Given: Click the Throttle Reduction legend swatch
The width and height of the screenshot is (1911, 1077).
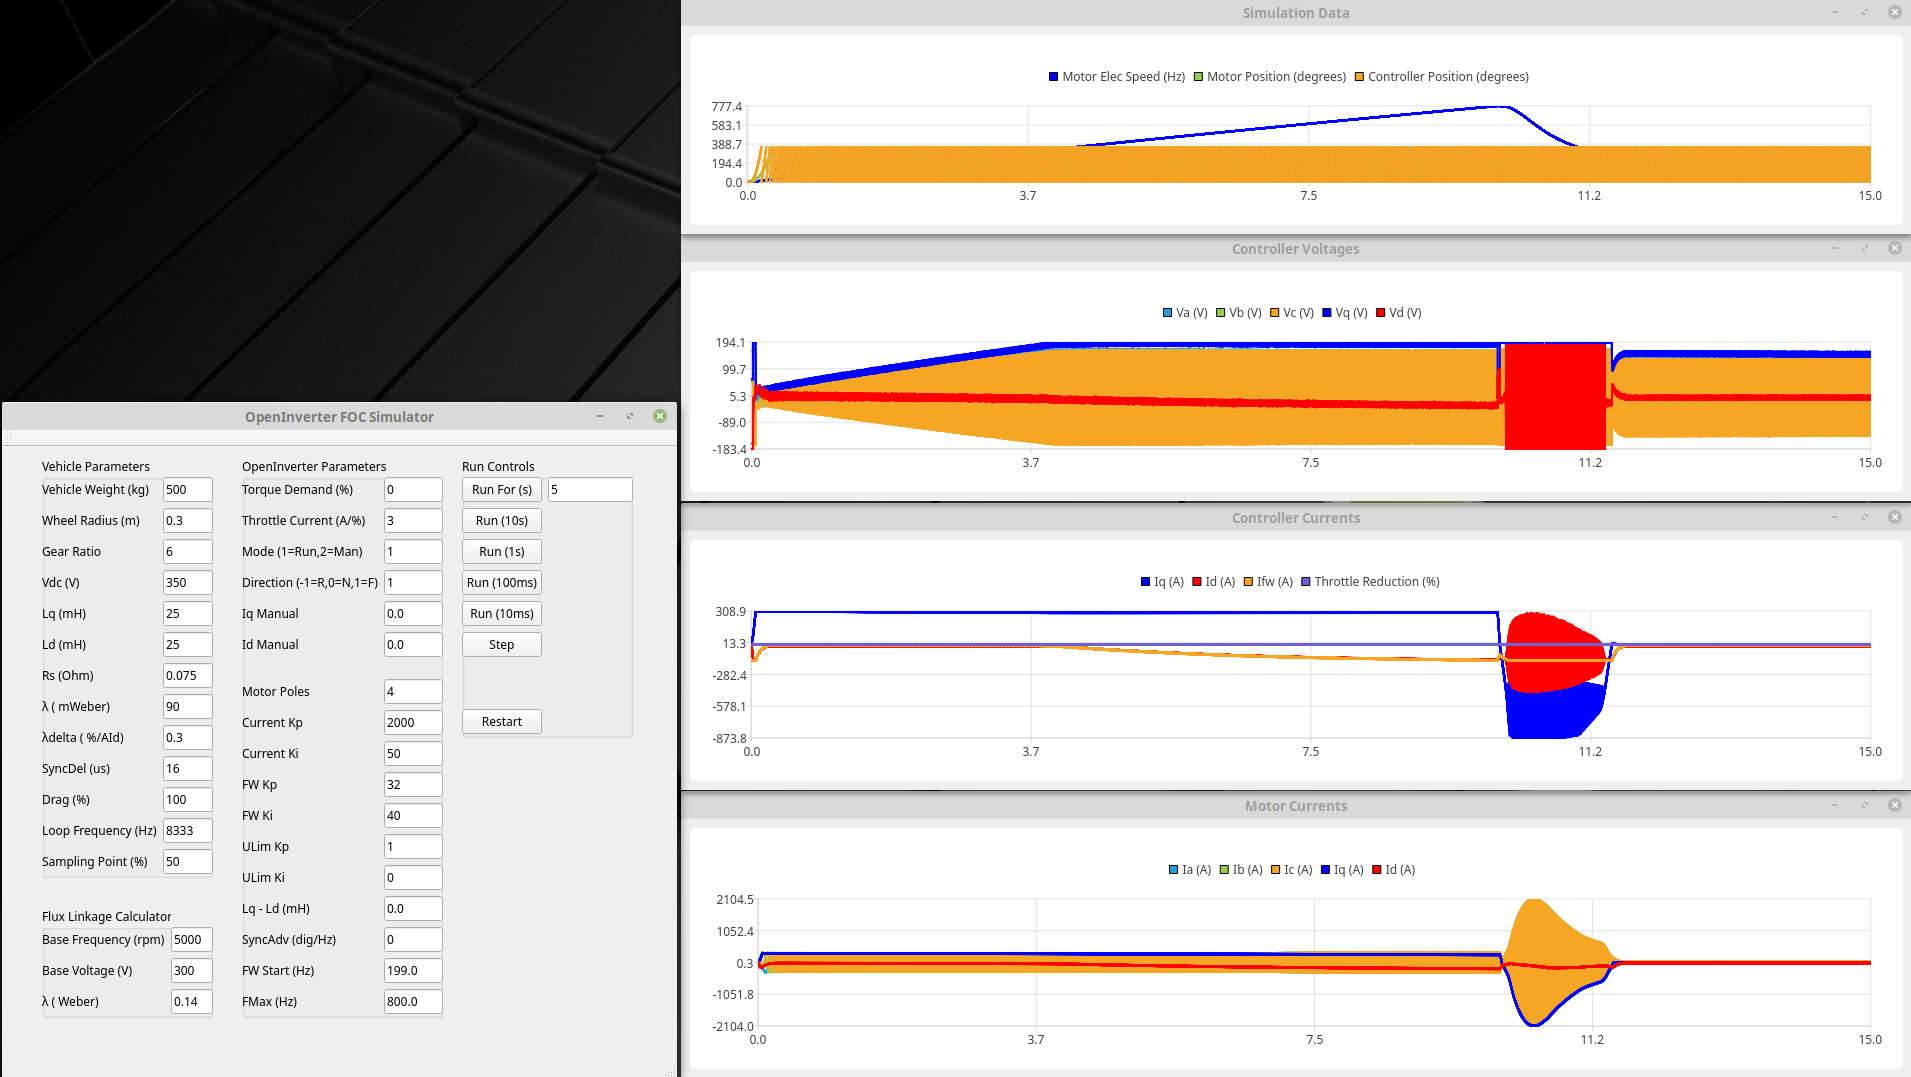Looking at the screenshot, I should tap(1306, 582).
